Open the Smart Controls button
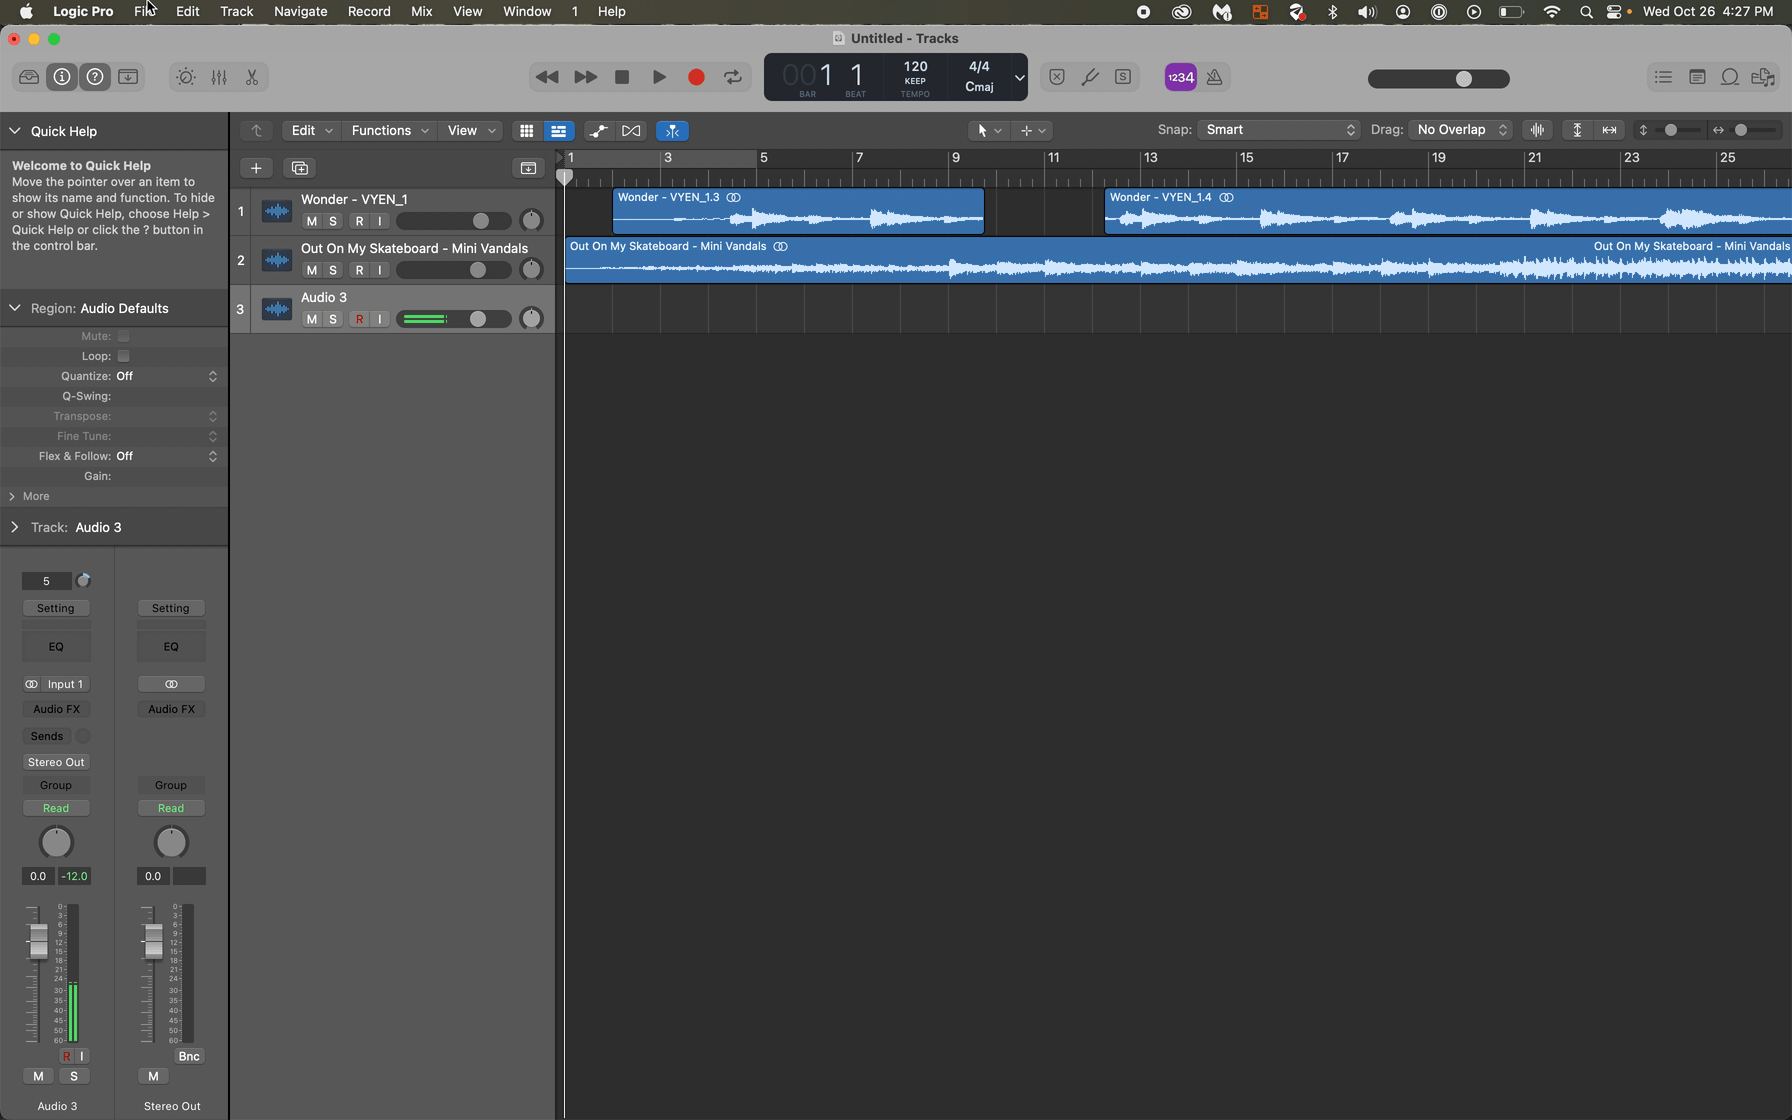 [186, 77]
